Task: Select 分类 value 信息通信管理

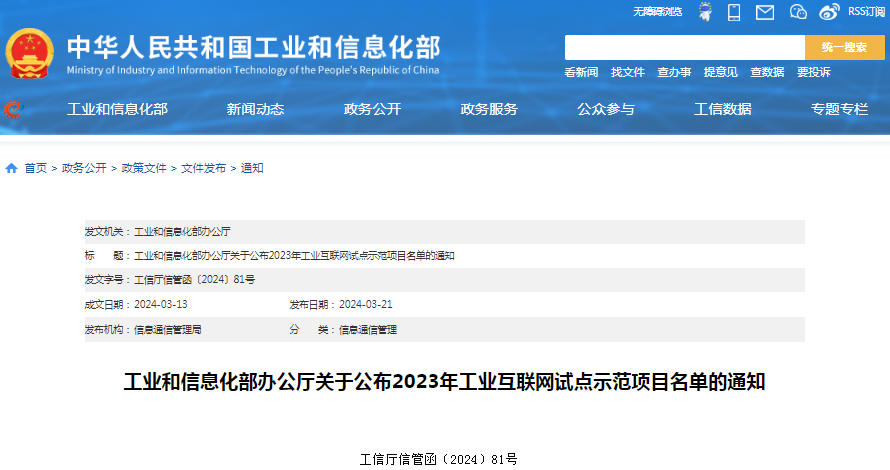Action: point(368,330)
